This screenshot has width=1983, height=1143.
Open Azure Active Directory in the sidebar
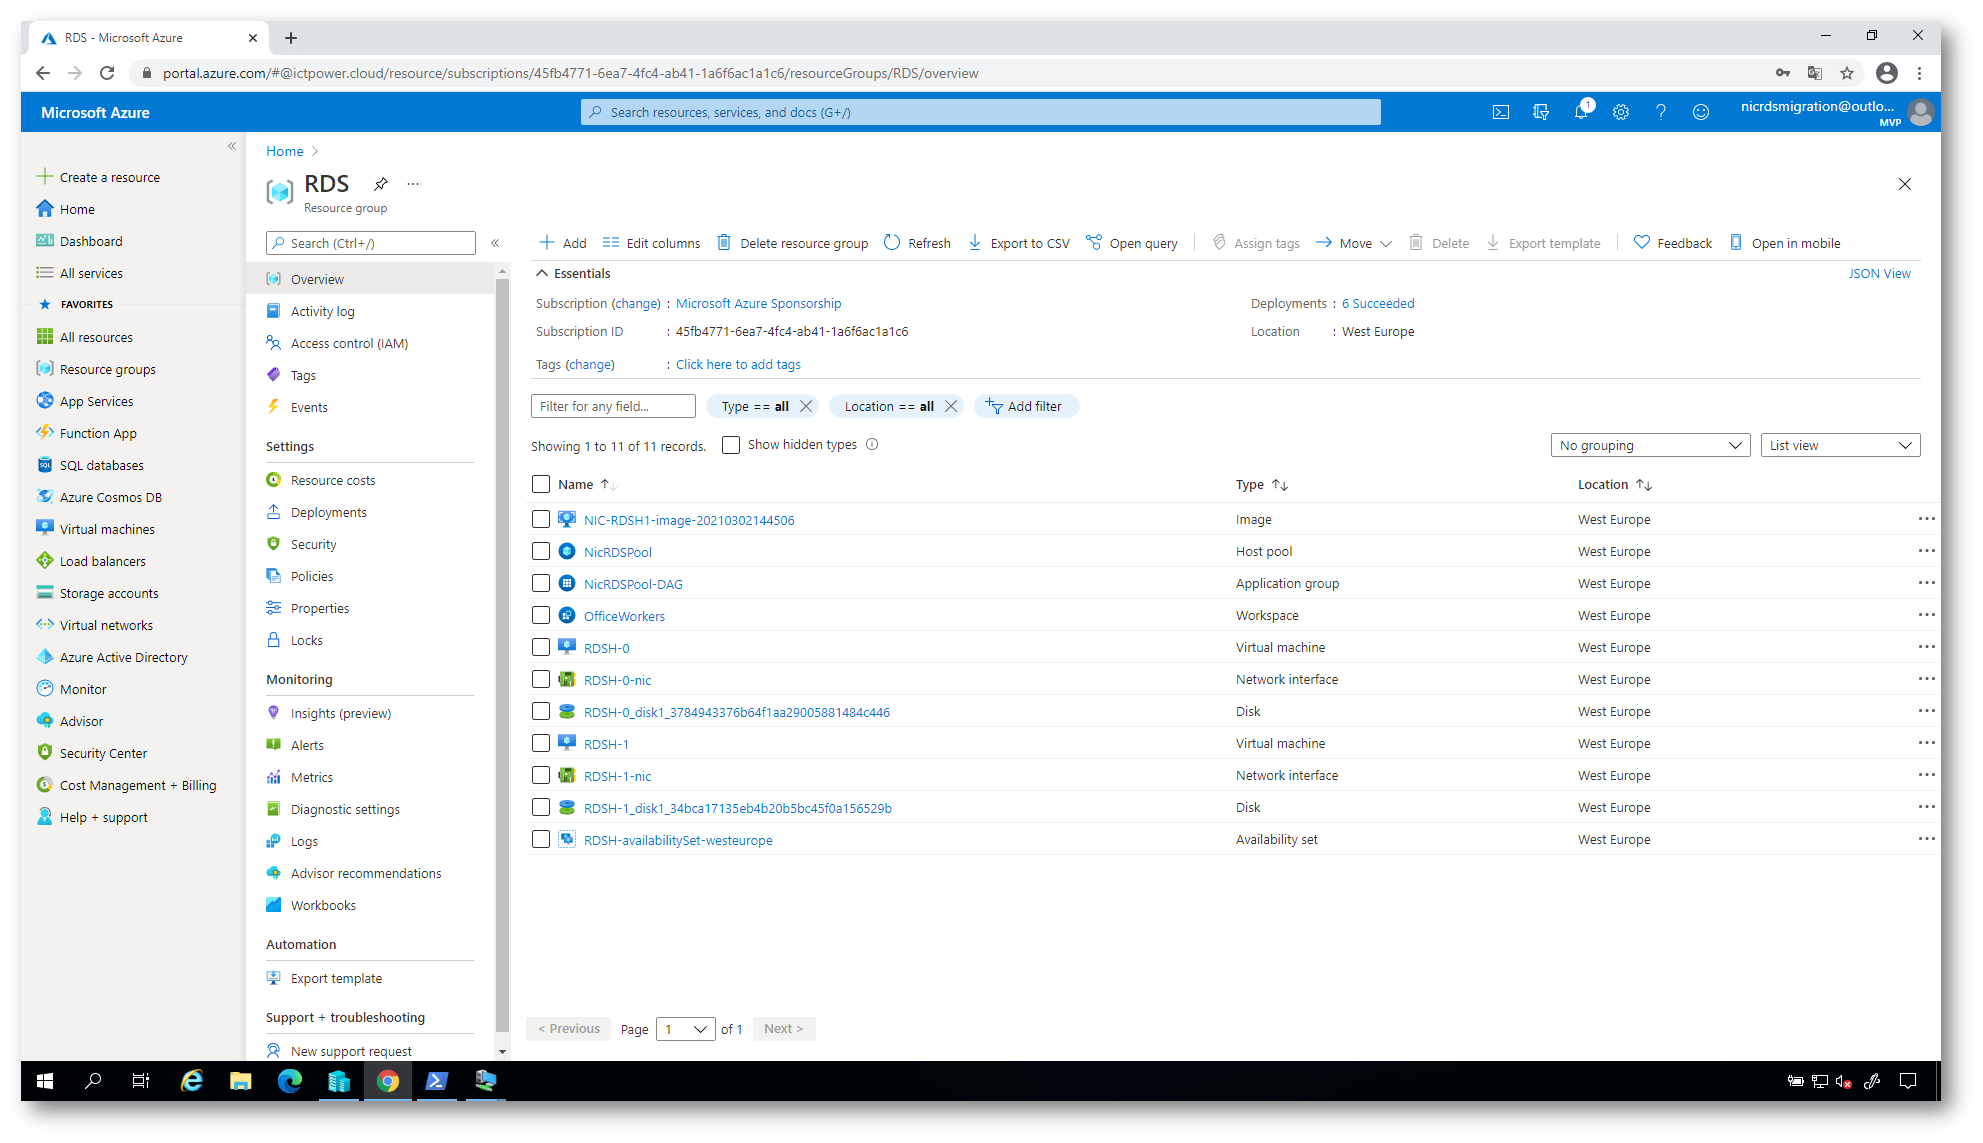(x=124, y=657)
